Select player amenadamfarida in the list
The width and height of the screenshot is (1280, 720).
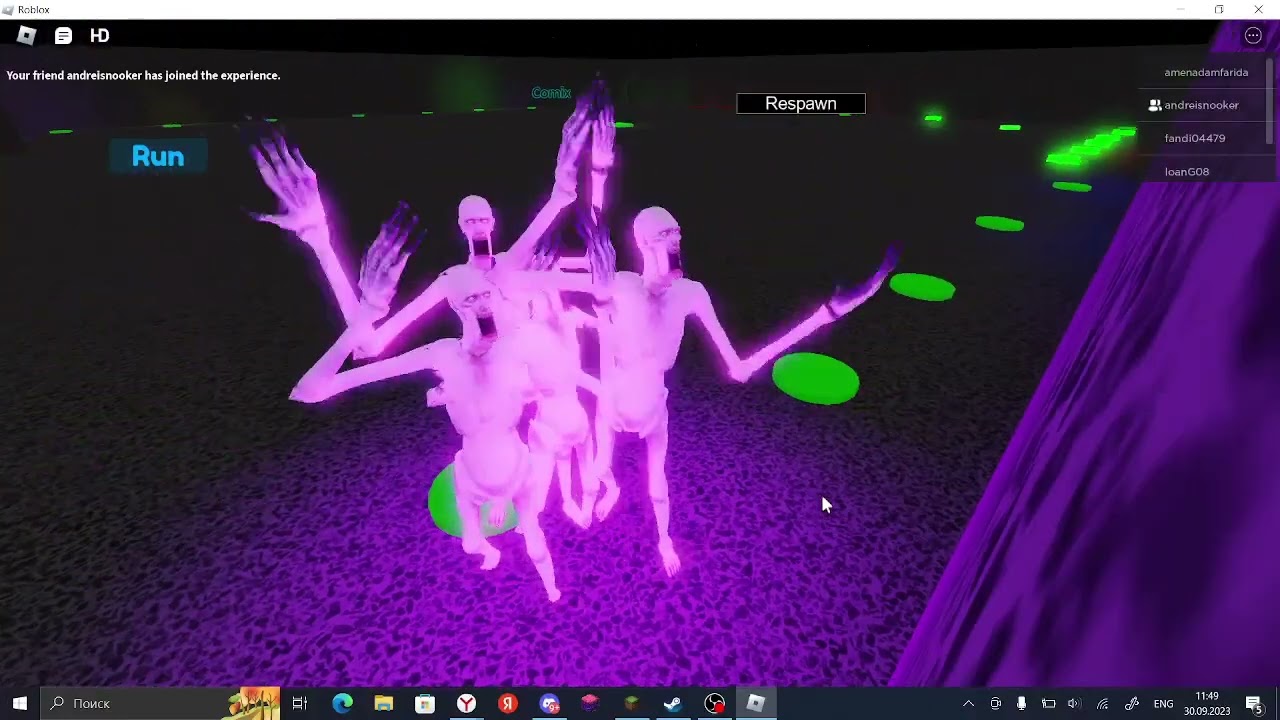(x=1206, y=72)
